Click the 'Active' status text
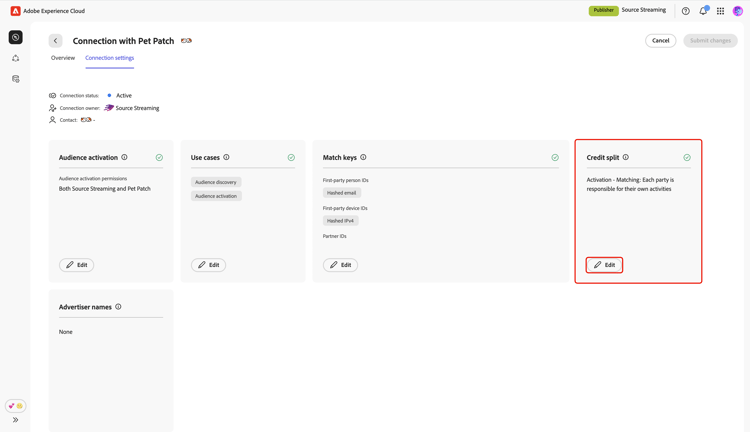The height and width of the screenshot is (432, 750). pos(124,96)
